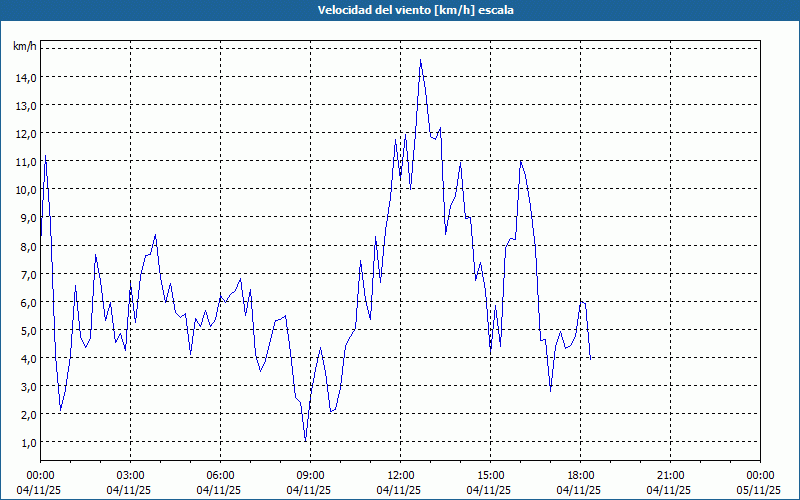
Task: Click the 21:00 time axis label
Action: click(670, 475)
